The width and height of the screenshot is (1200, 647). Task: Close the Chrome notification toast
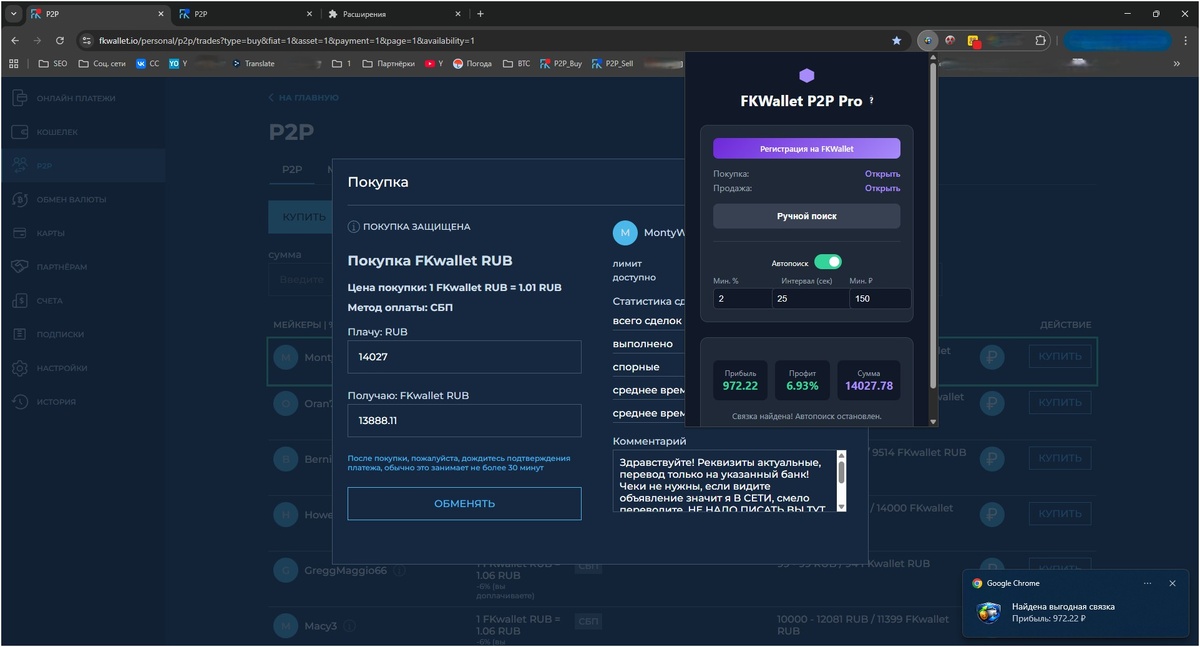[x=1172, y=583]
